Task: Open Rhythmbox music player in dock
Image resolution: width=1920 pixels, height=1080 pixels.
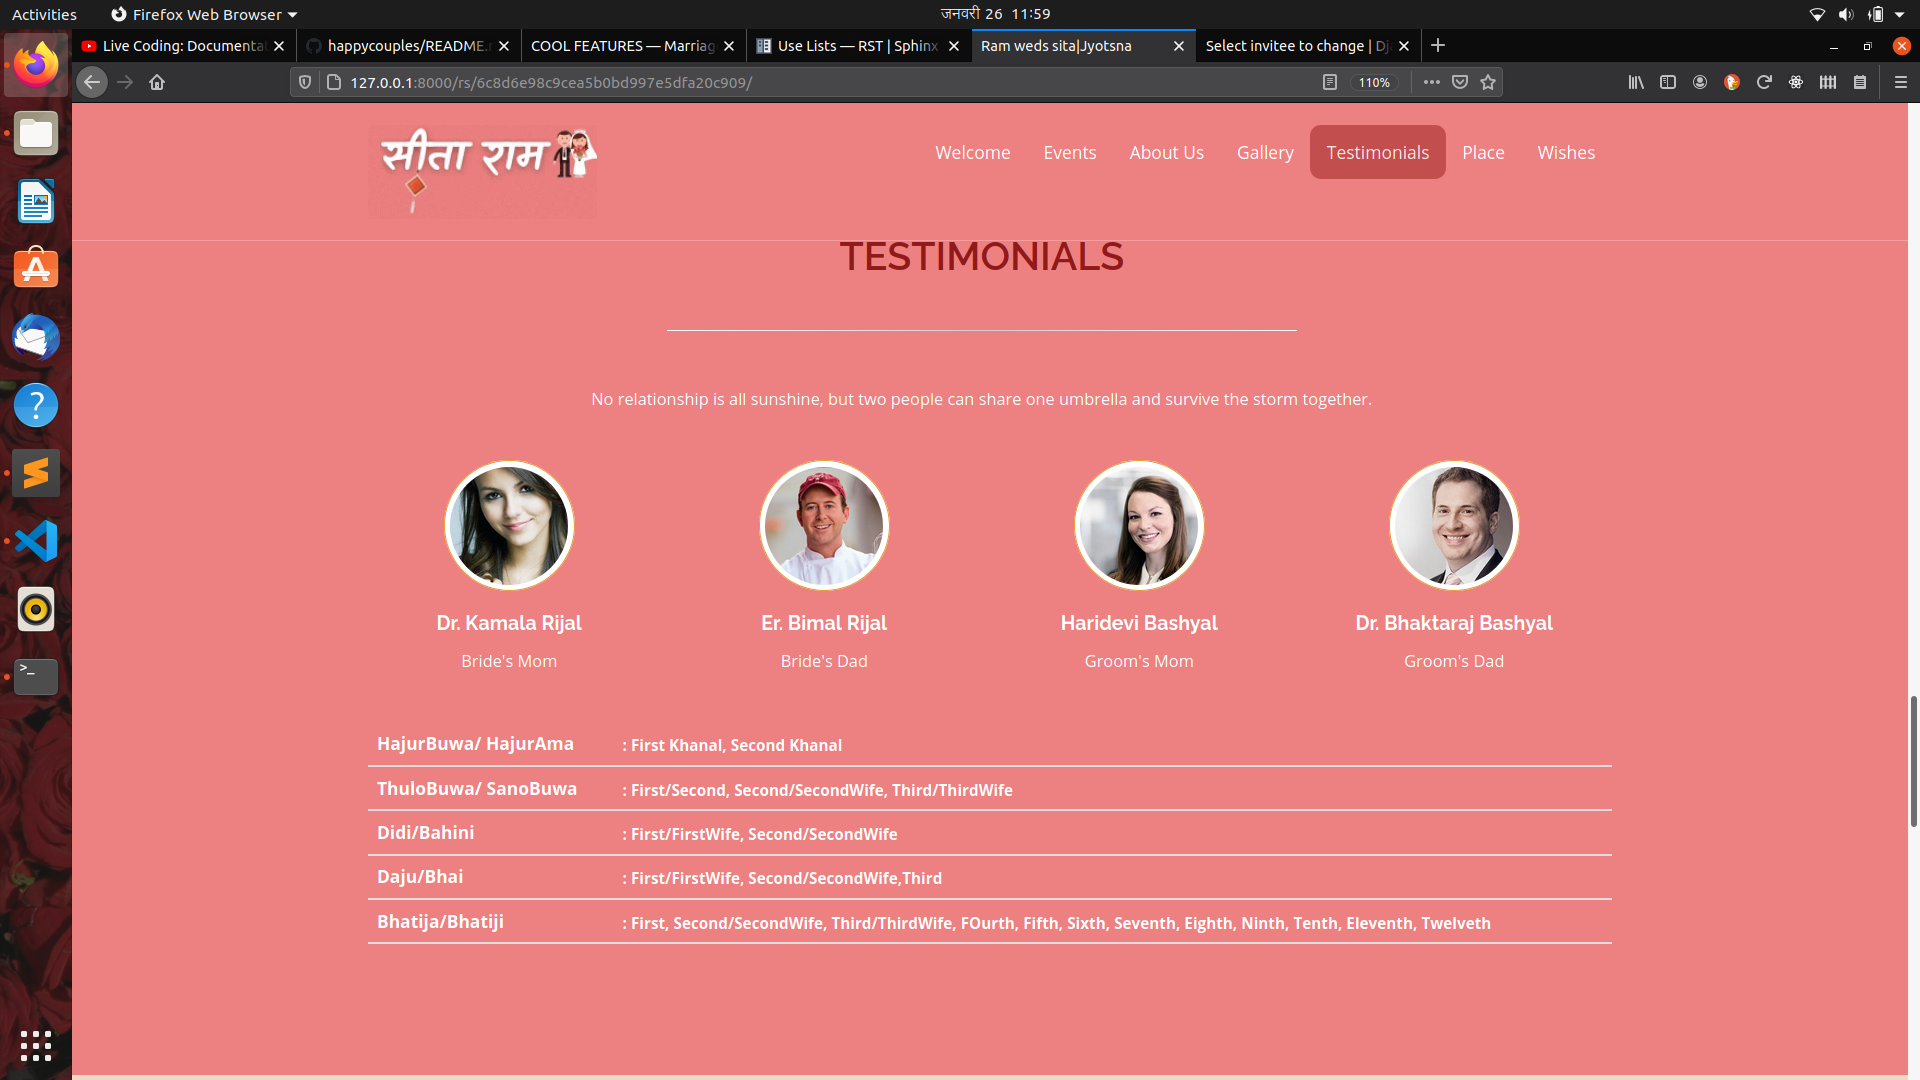Action: pos(36,610)
